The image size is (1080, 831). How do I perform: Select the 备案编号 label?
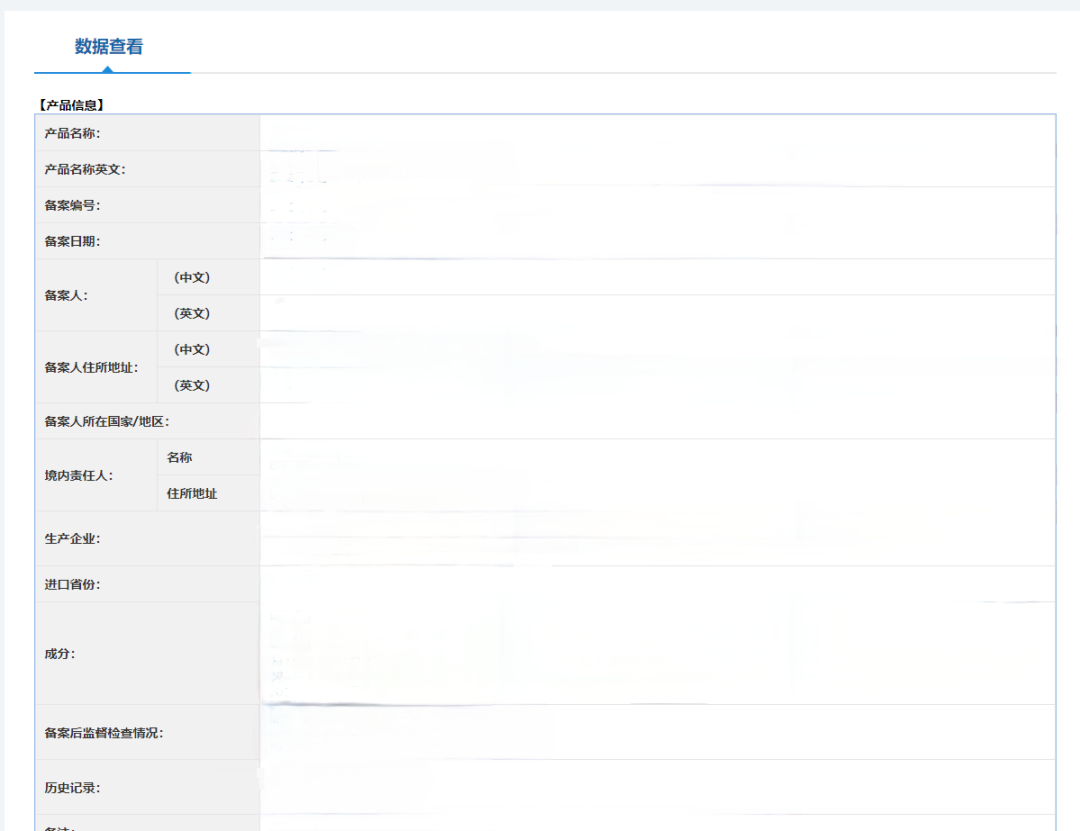(x=72, y=205)
